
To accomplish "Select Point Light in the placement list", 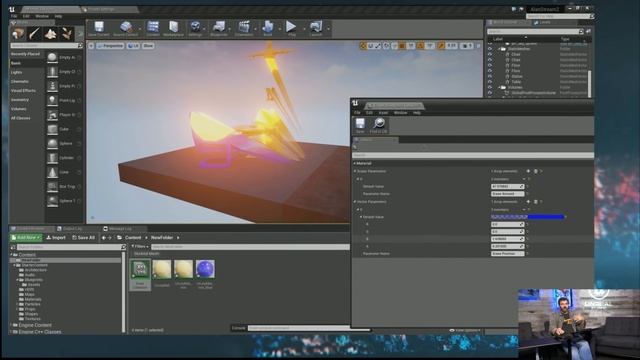I will 64,100.
